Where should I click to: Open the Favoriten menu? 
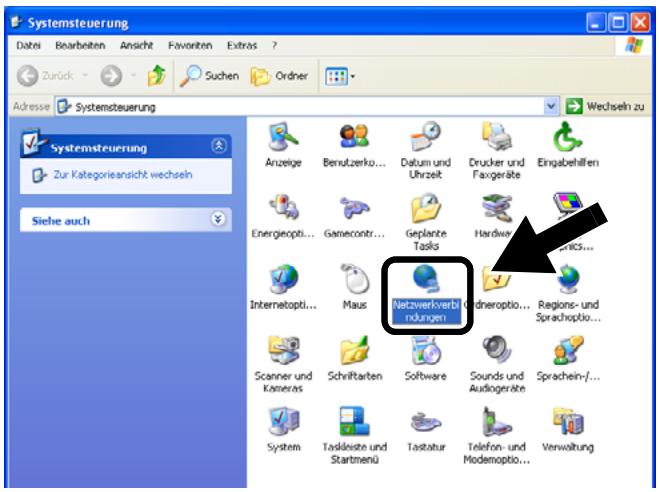click(x=190, y=45)
